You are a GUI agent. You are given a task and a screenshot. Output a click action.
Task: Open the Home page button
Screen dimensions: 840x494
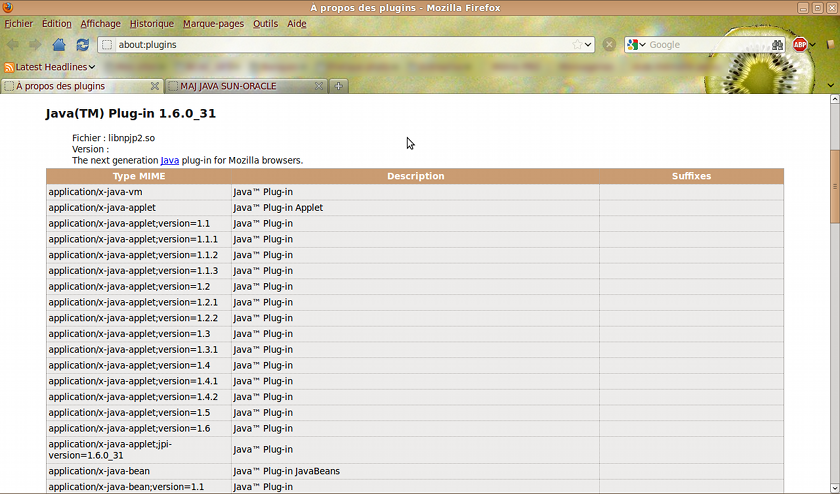[59, 45]
